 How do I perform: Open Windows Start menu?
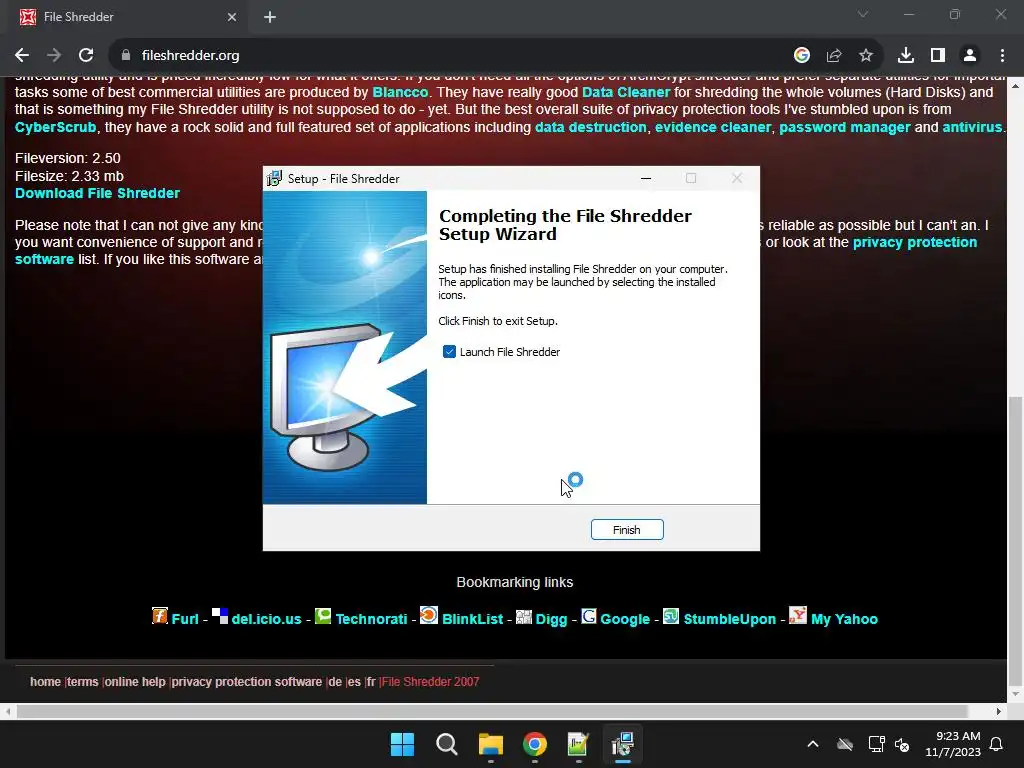402,744
